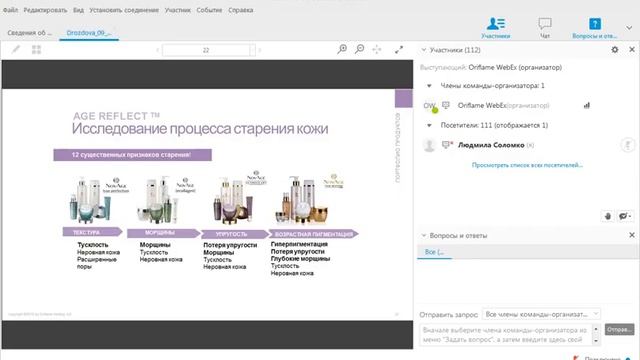Open the Участники panel icon
Viewport: 640px width, 360px height.
pyautogui.click(x=496, y=28)
